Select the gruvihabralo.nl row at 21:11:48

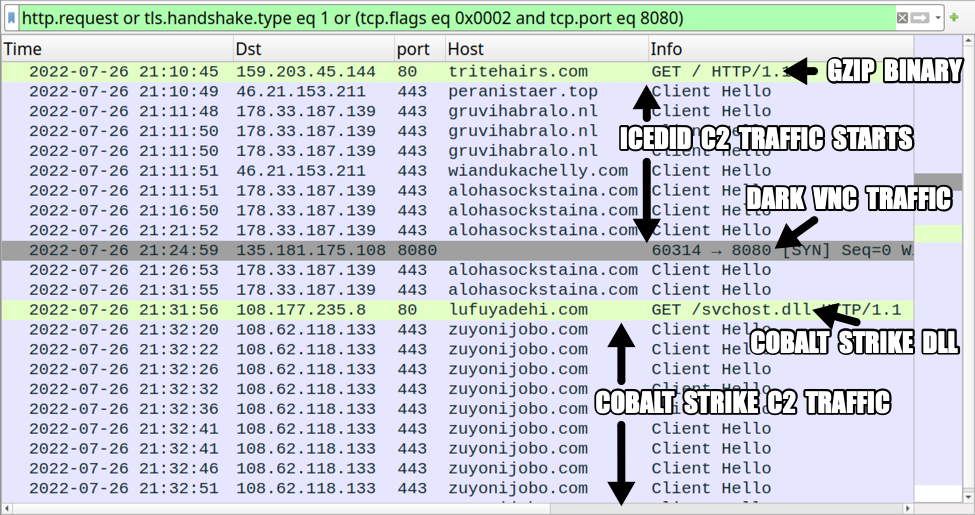(x=457, y=111)
